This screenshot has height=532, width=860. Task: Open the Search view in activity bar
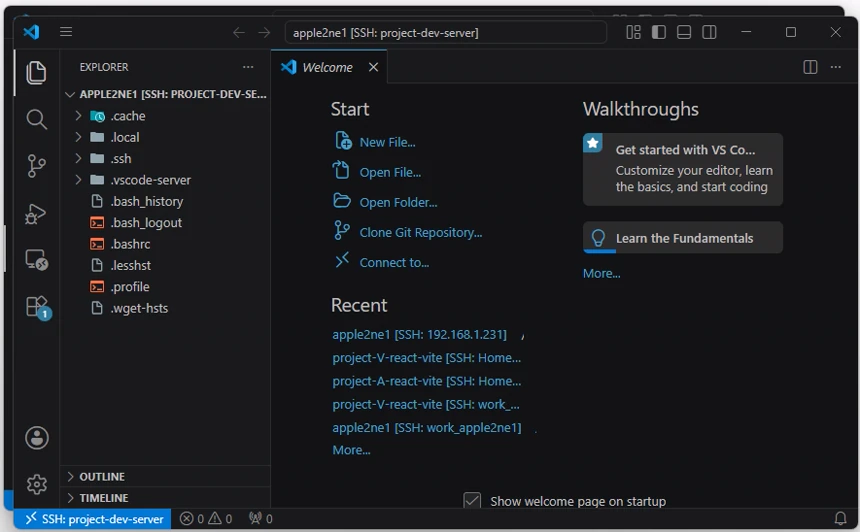point(36,119)
